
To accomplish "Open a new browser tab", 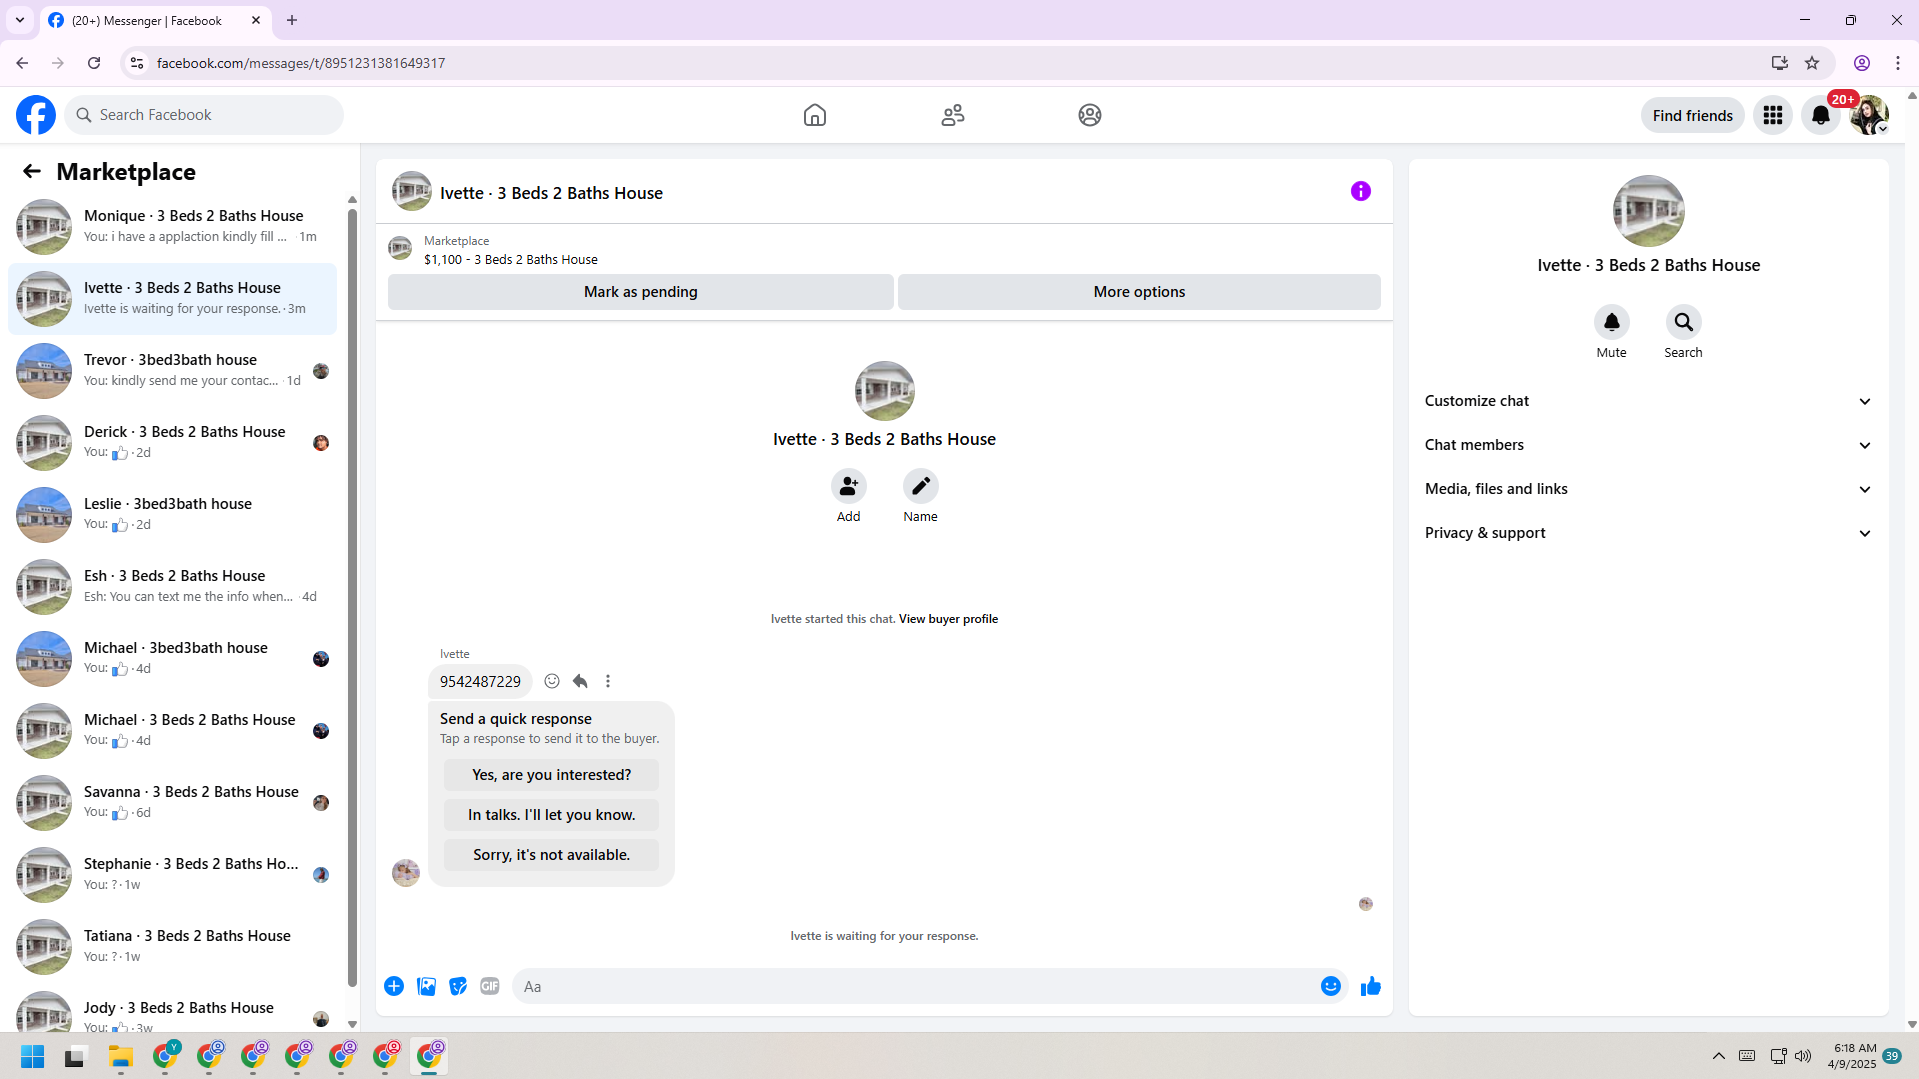I will pos(292,20).
